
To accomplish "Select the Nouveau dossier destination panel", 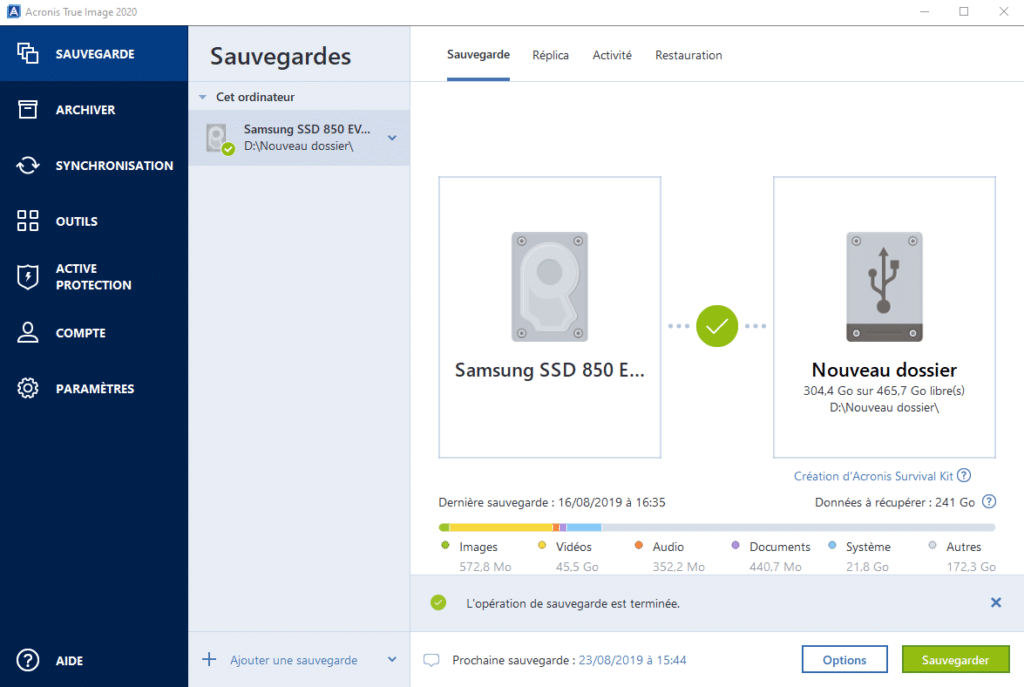I will coord(884,317).
